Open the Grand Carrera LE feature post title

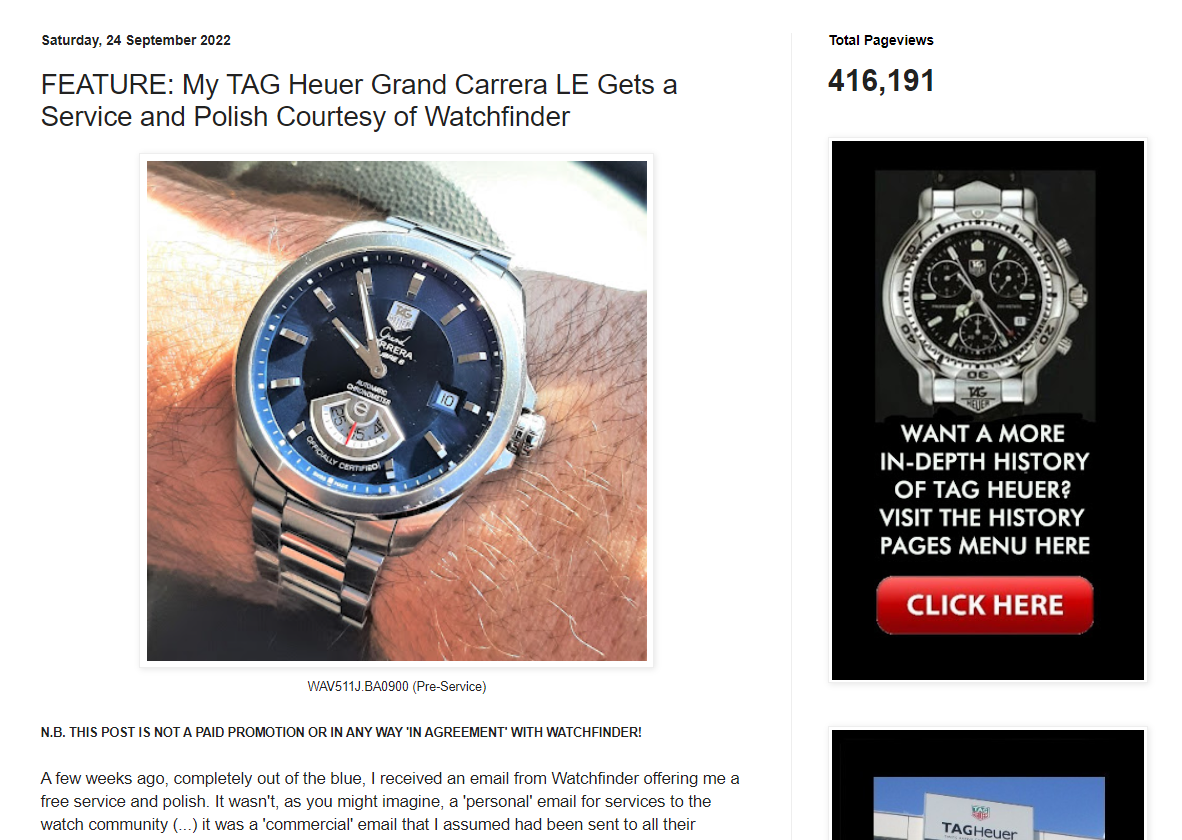point(359,100)
